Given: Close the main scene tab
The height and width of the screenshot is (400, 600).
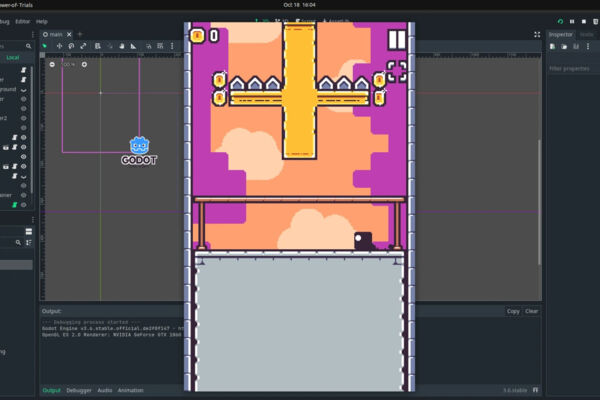Looking at the screenshot, I should 69,34.
